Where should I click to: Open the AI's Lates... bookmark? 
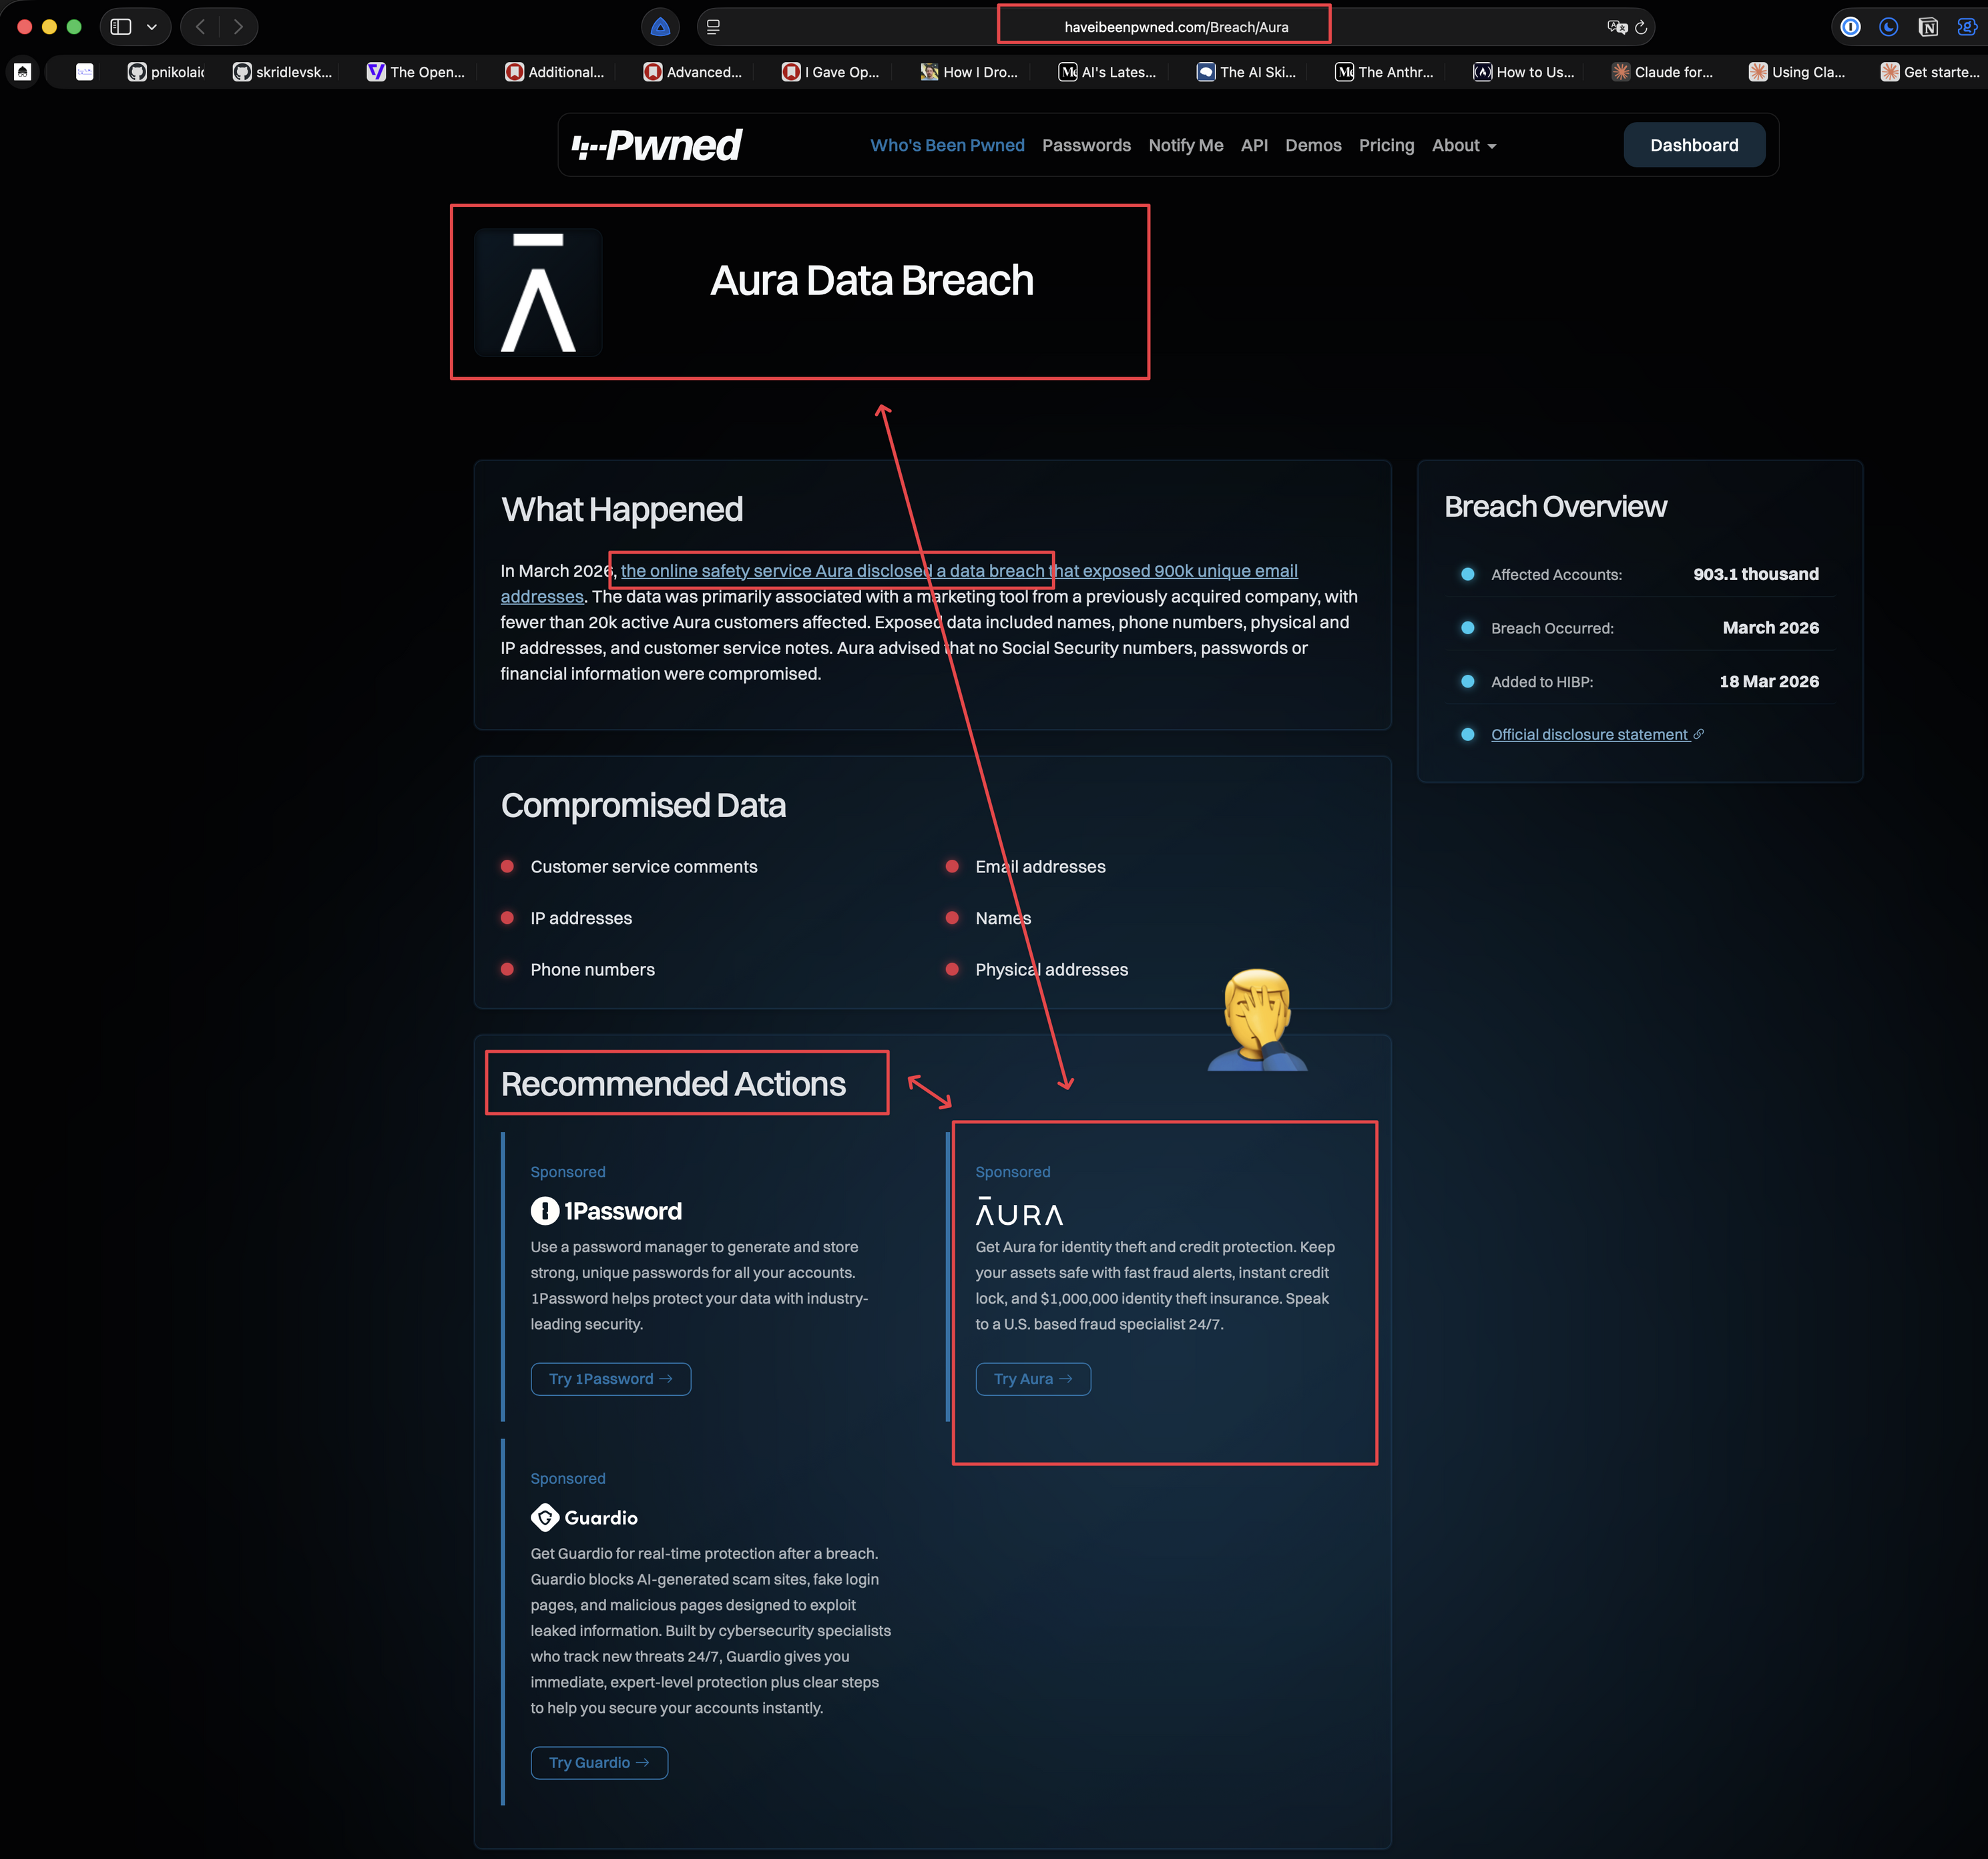click(1107, 72)
